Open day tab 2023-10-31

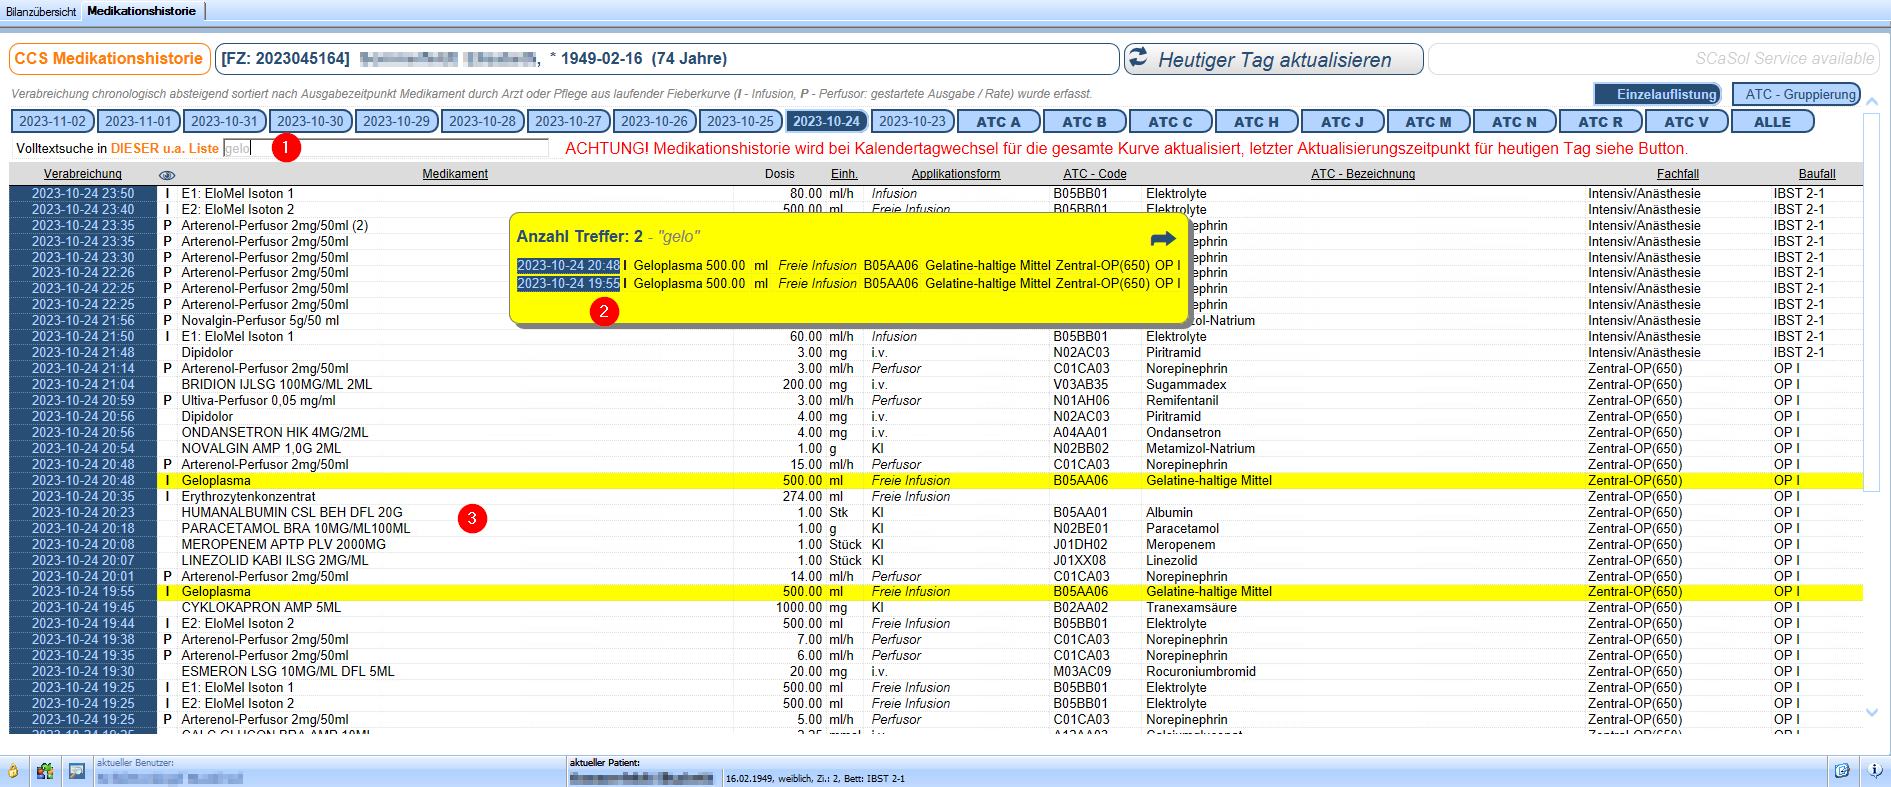click(x=225, y=121)
